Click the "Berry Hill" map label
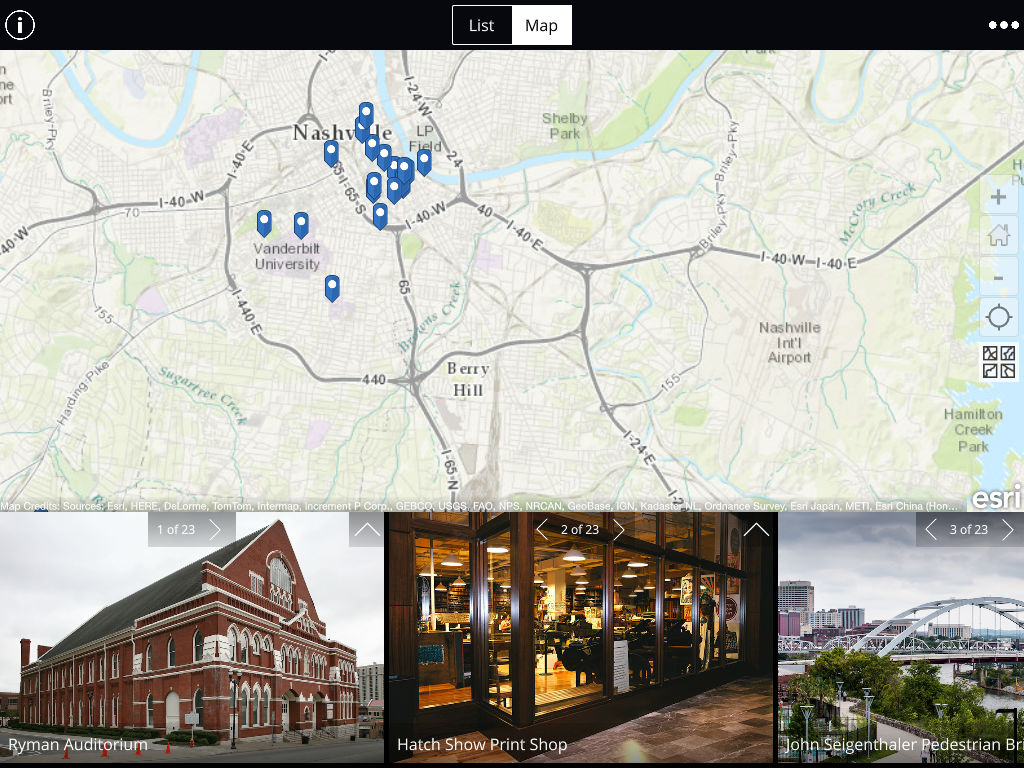The image size is (1024, 768). [468, 379]
